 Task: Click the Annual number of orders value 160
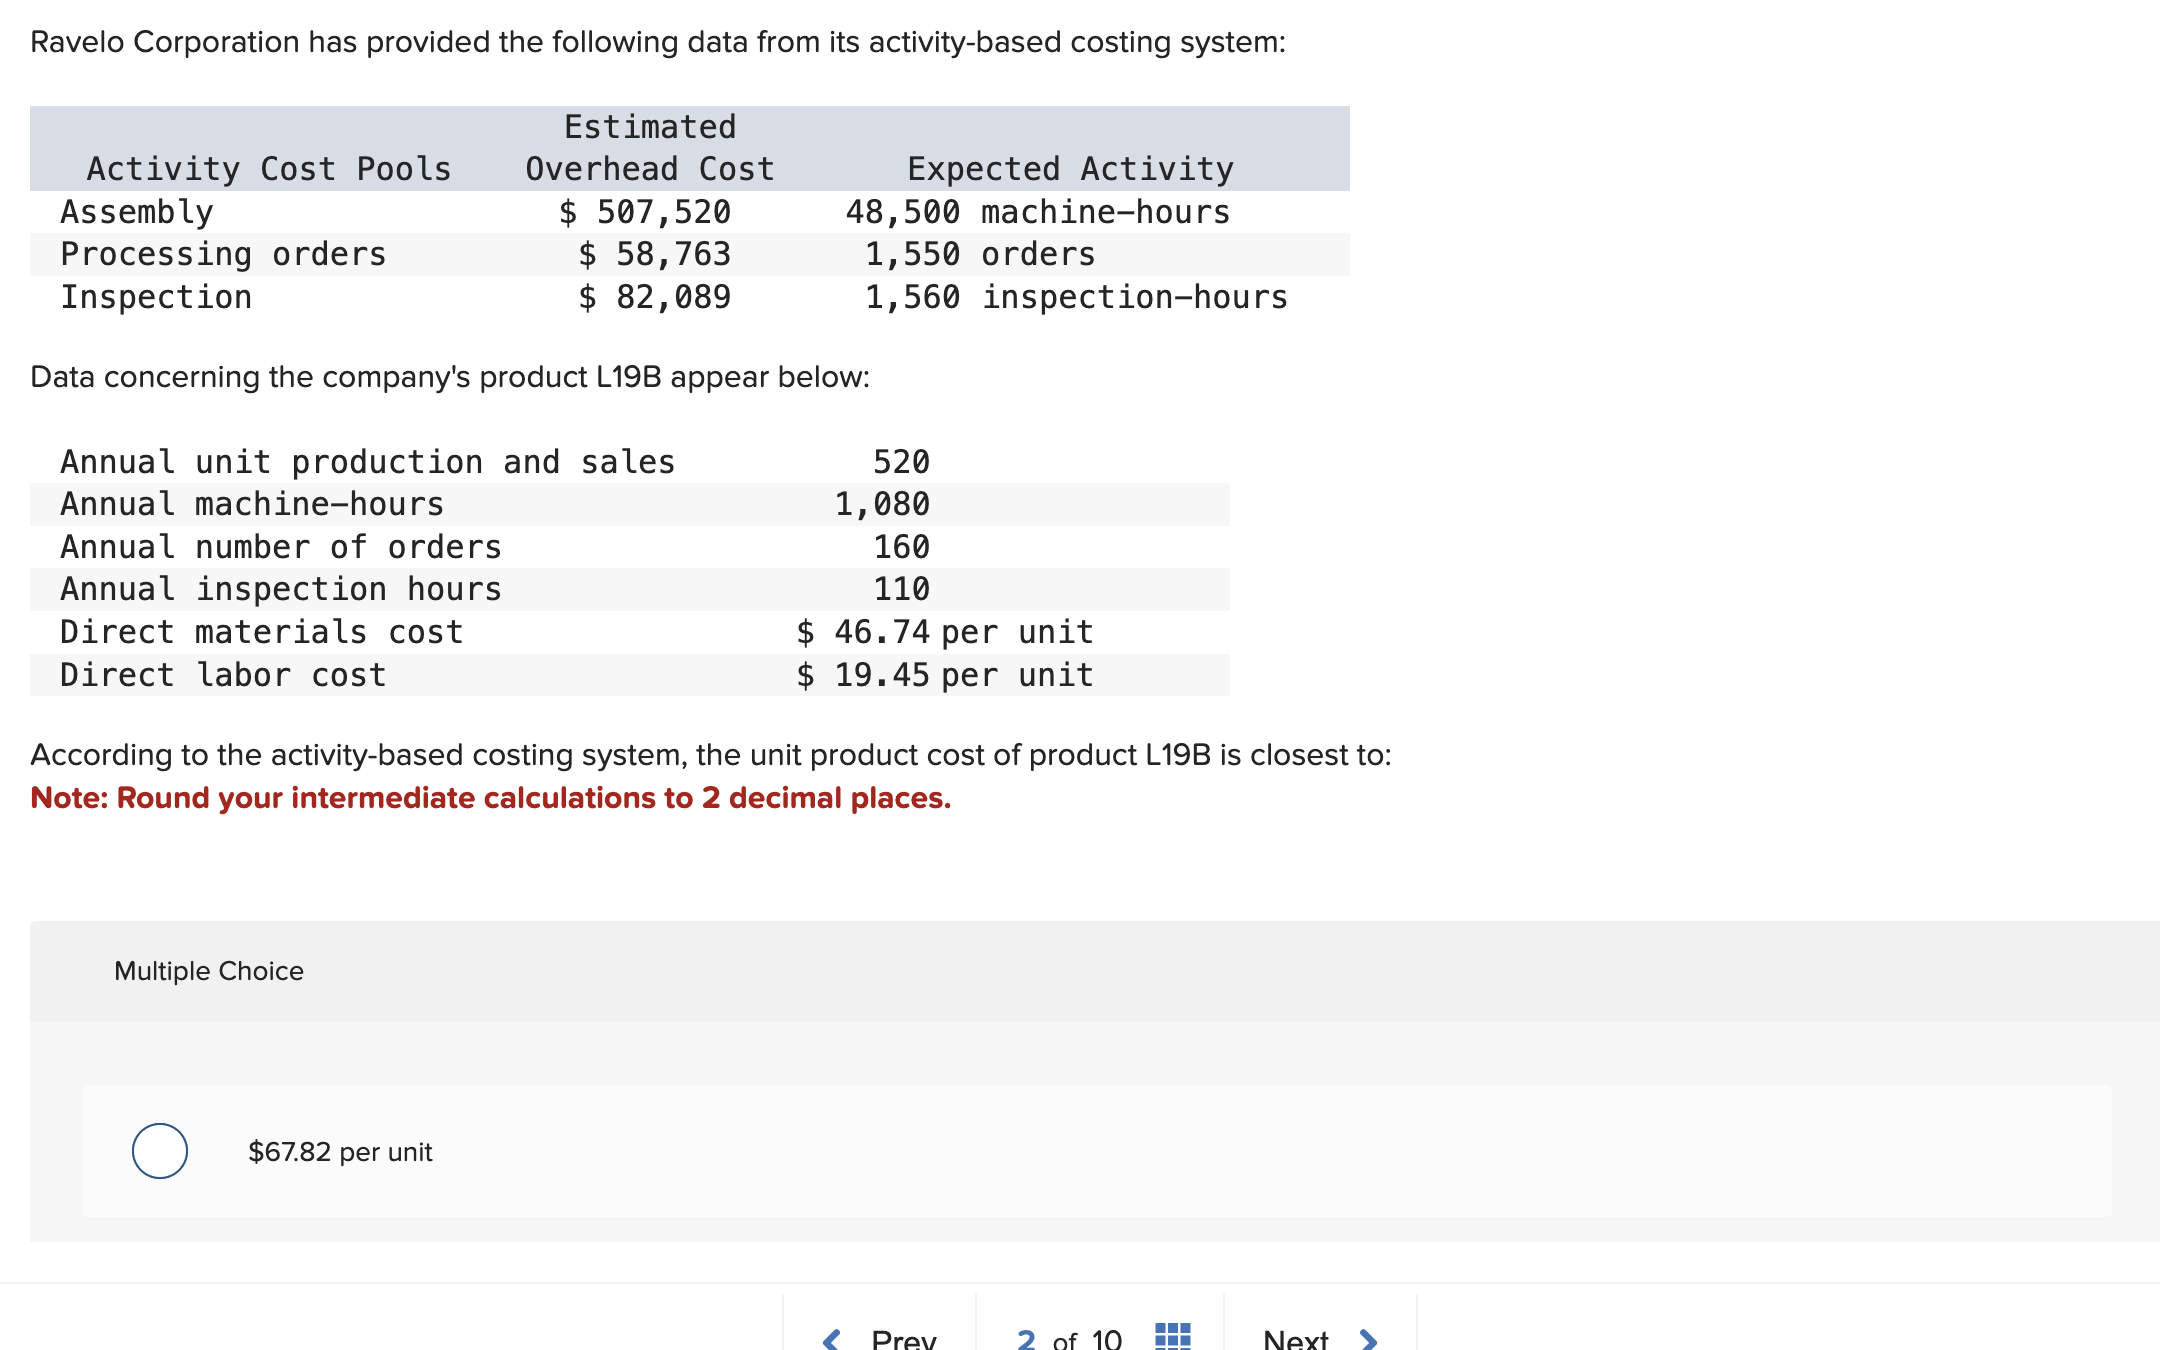901,547
